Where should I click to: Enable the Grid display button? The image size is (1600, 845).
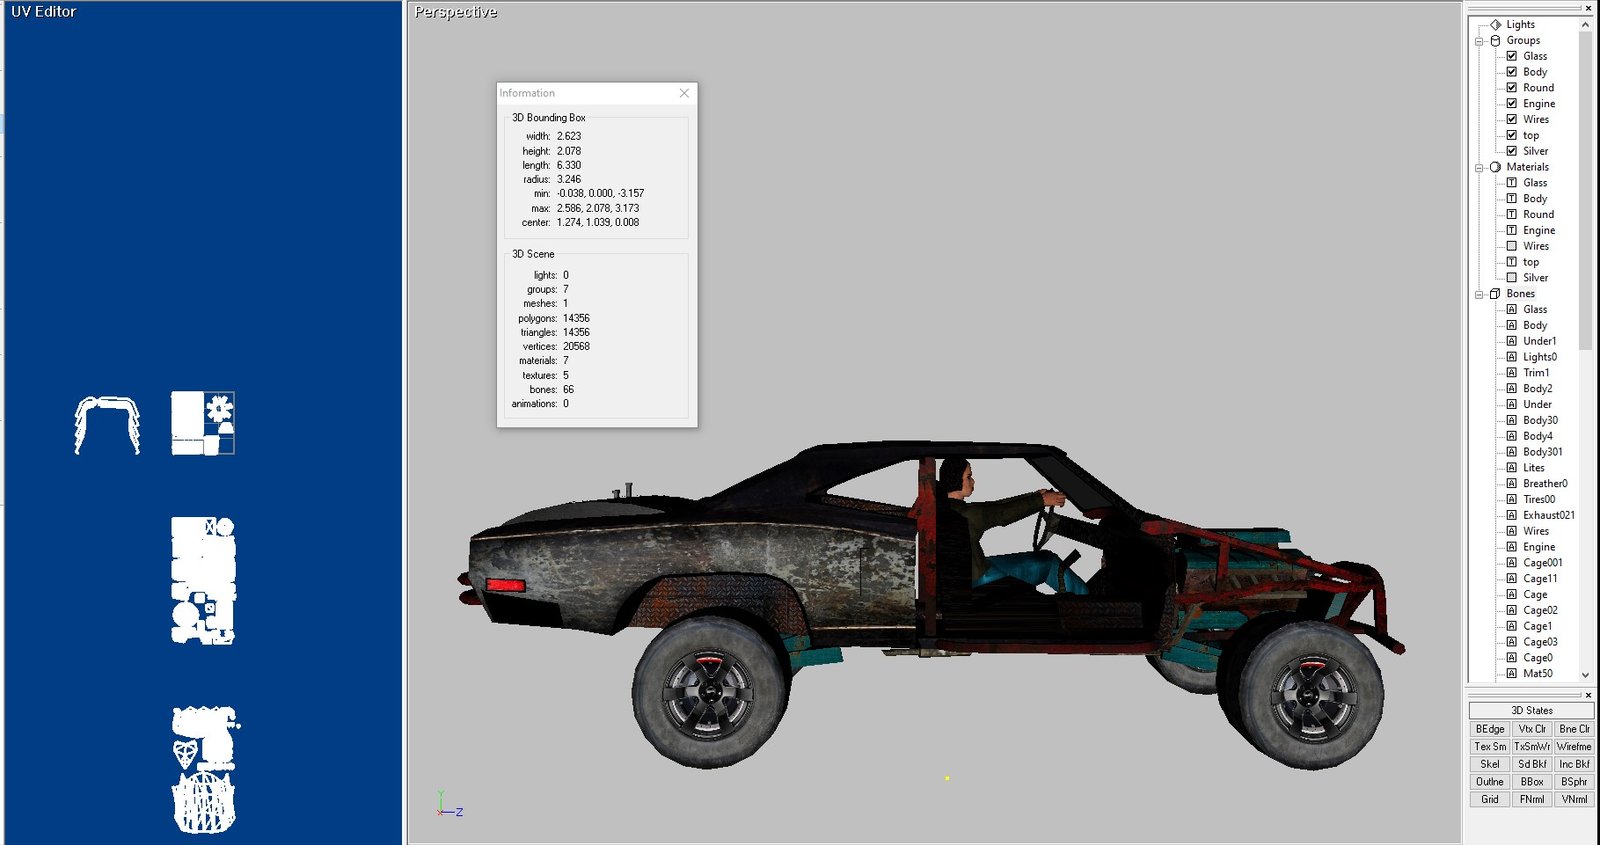point(1490,799)
